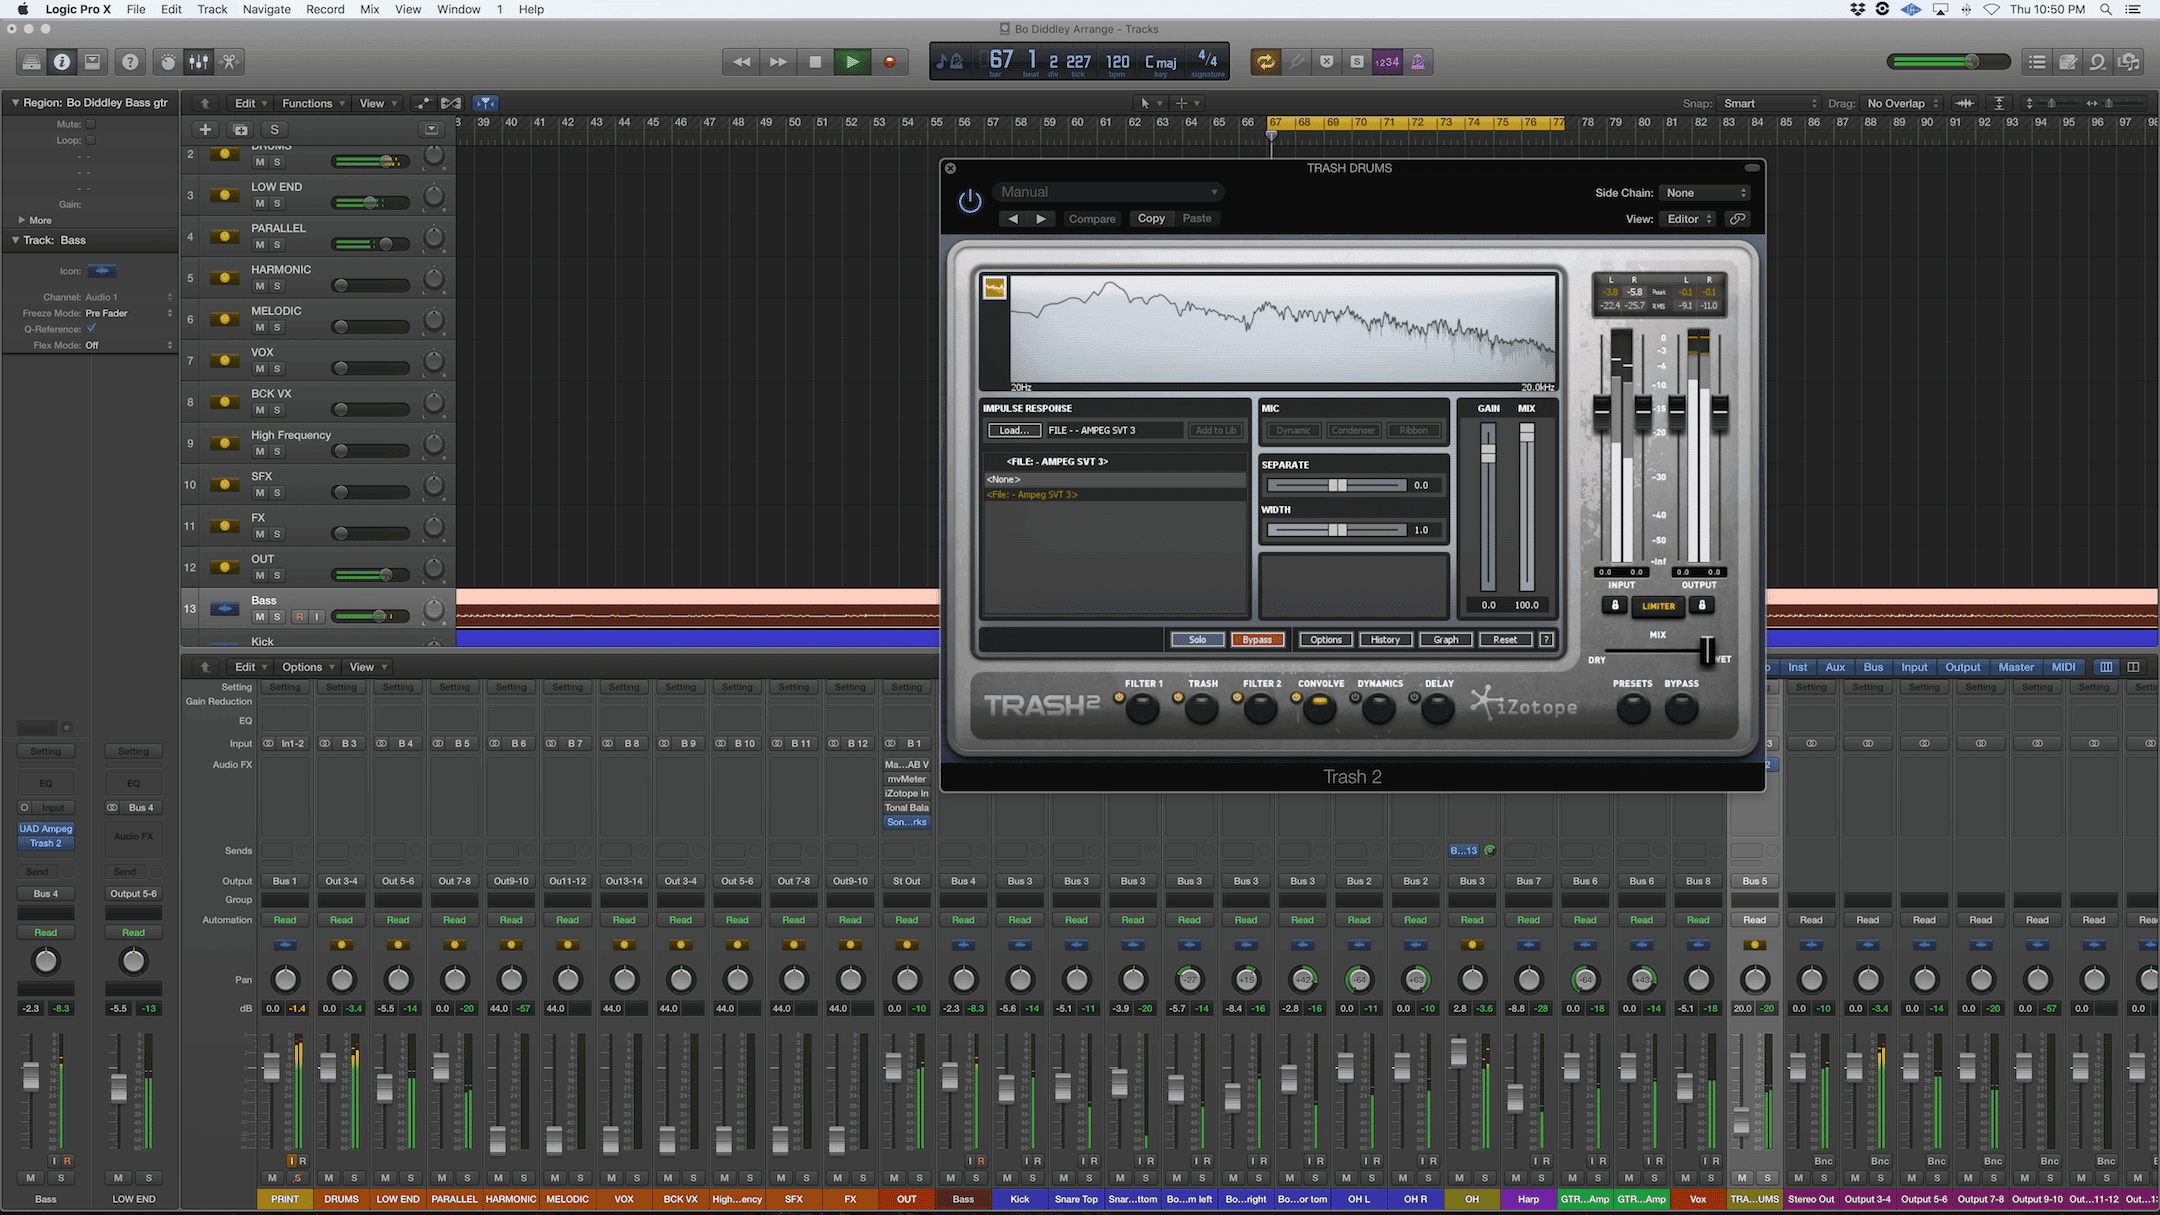
Task: Select the Aux filter tab in mixer
Action: click(x=1835, y=667)
